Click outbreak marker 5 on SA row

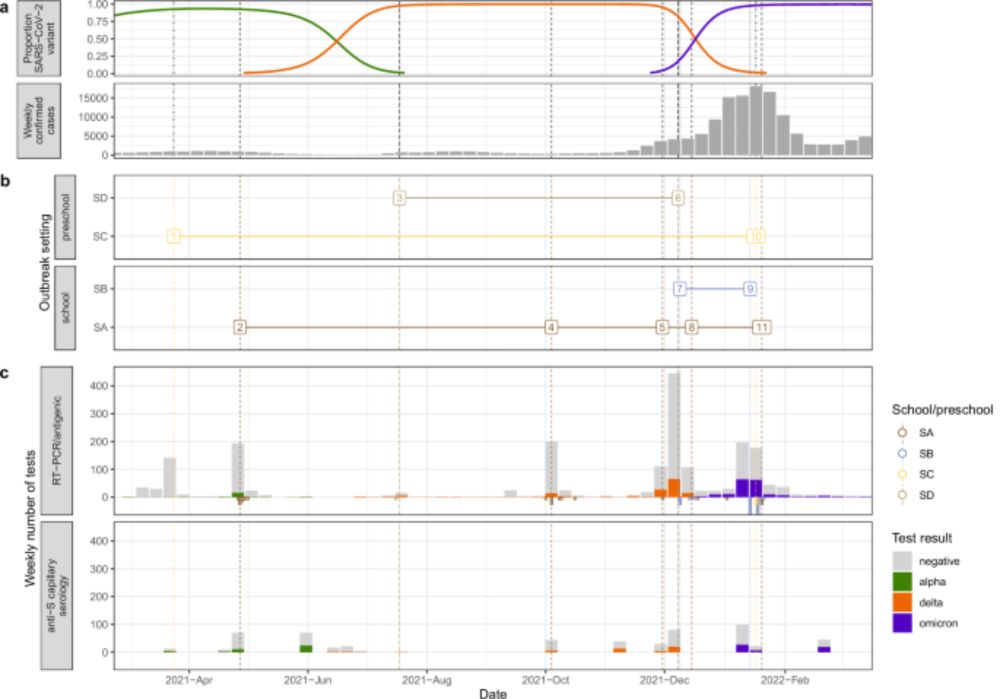coord(662,327)
